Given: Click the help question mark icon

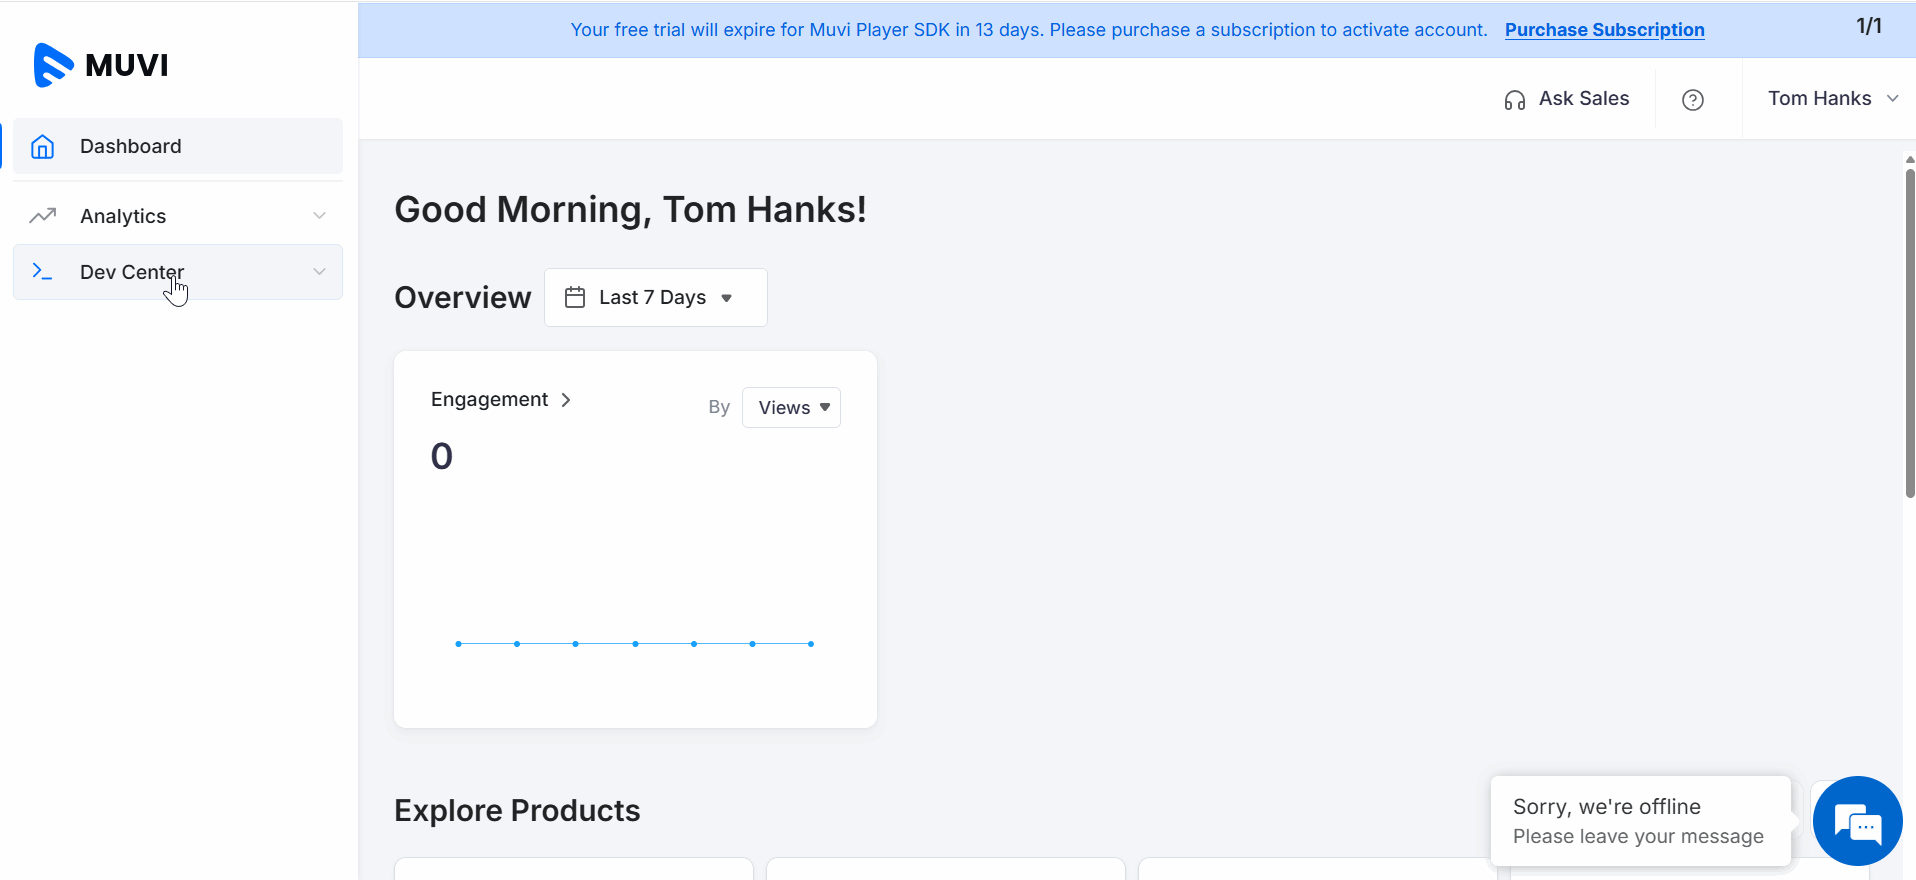Looking at the screenshot, I should coord(1692,100).
